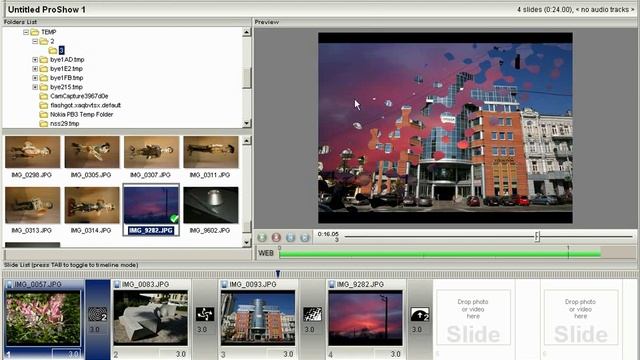The image size is (640, 360).
Task: Select slide 2 stone sculpture IMG_0083.JPG
Action: pos(151,318)
